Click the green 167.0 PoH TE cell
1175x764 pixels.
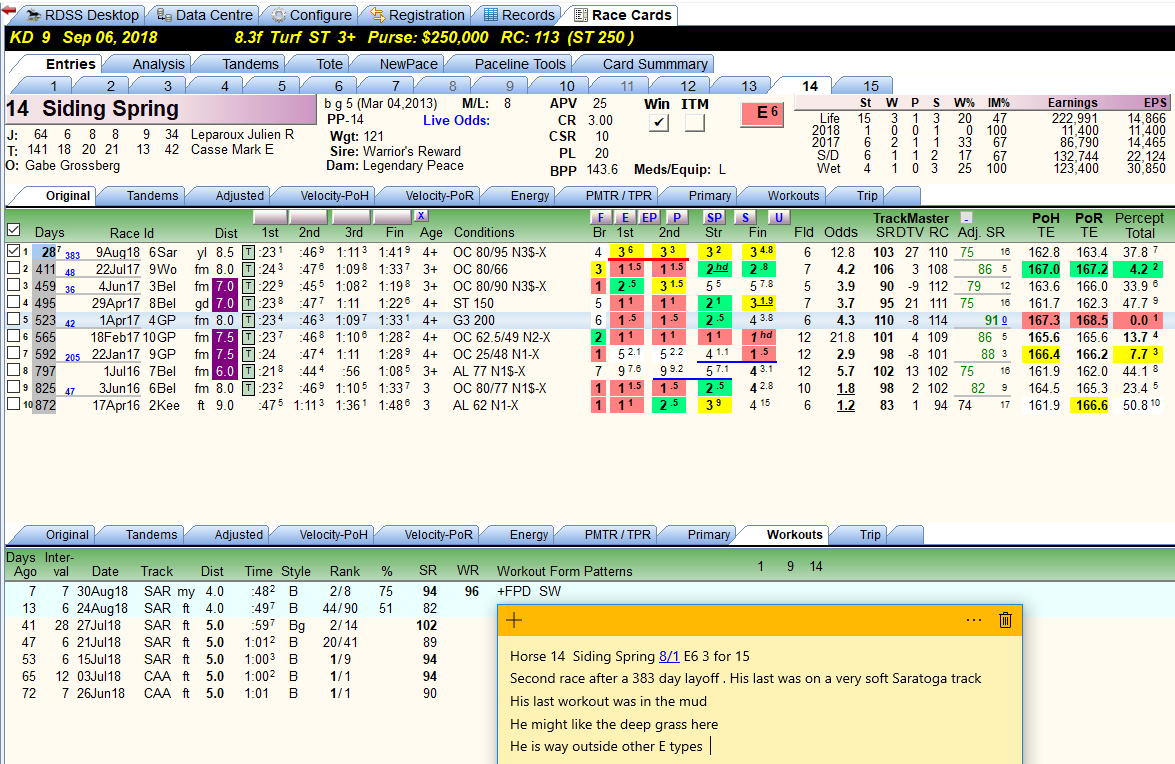click(1044, 270)
